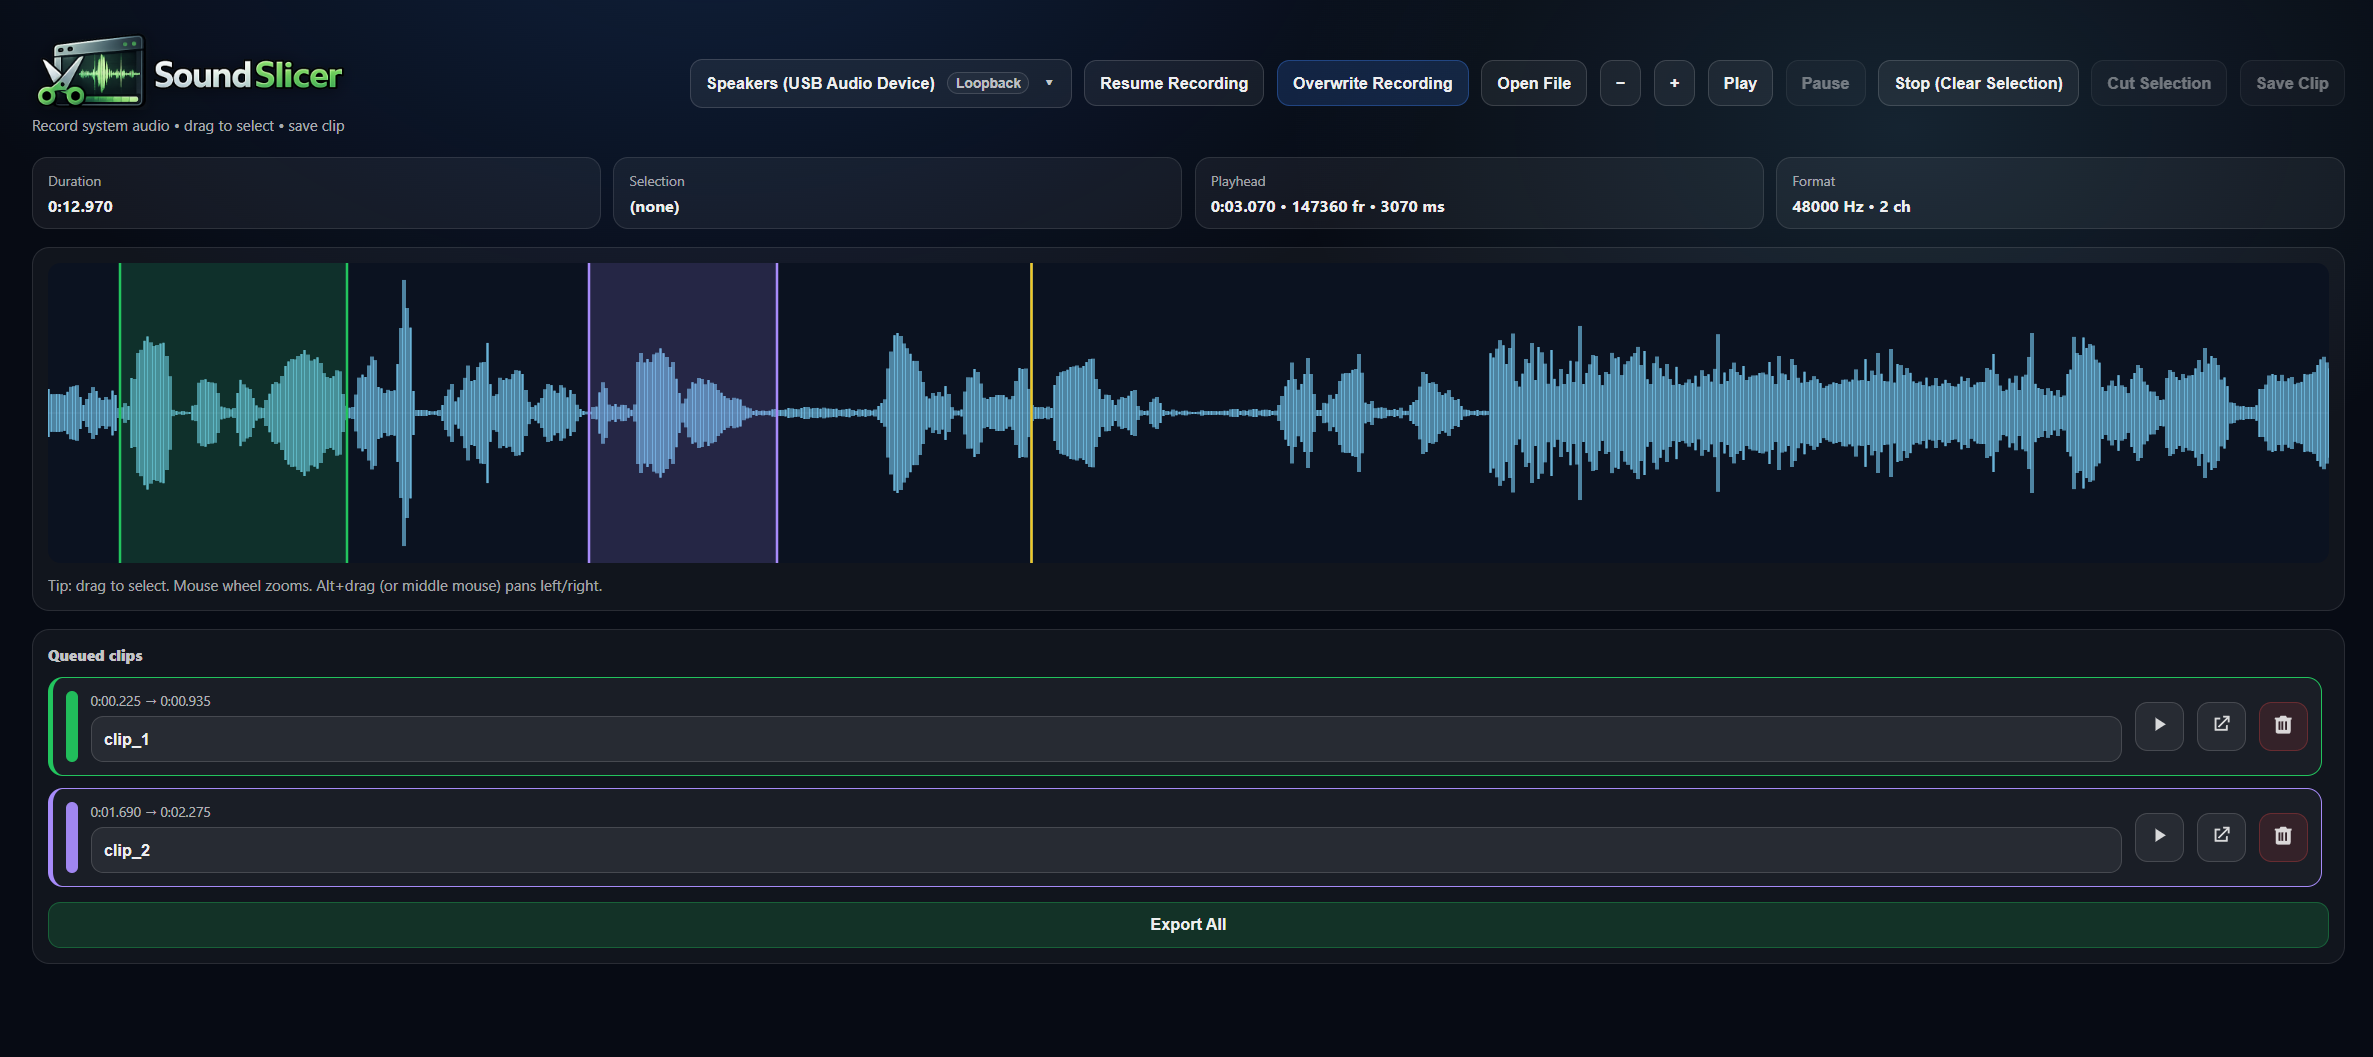
Task: Toggle Loopback on the Speakers device
Action: tap(988, 83)
